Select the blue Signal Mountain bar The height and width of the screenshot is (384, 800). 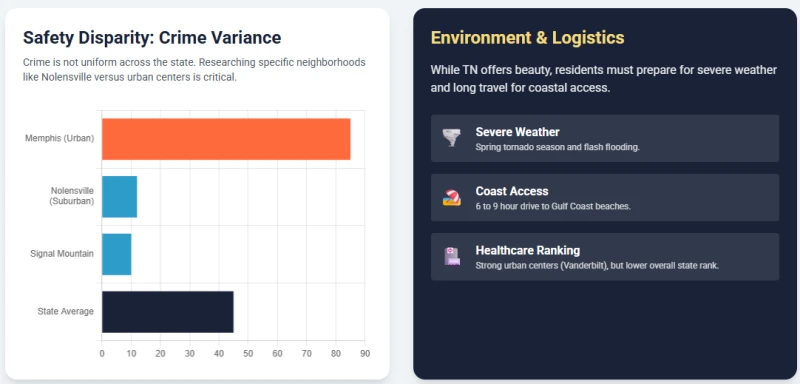(116, 254)
